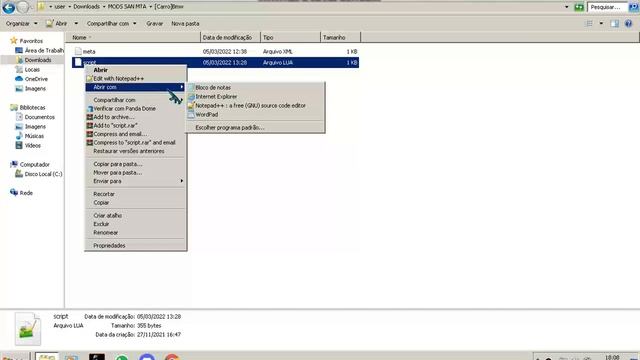Viewport: 640px width, 360px height.
Task: Choose Criar atalho
Action: tap(107, 216)
